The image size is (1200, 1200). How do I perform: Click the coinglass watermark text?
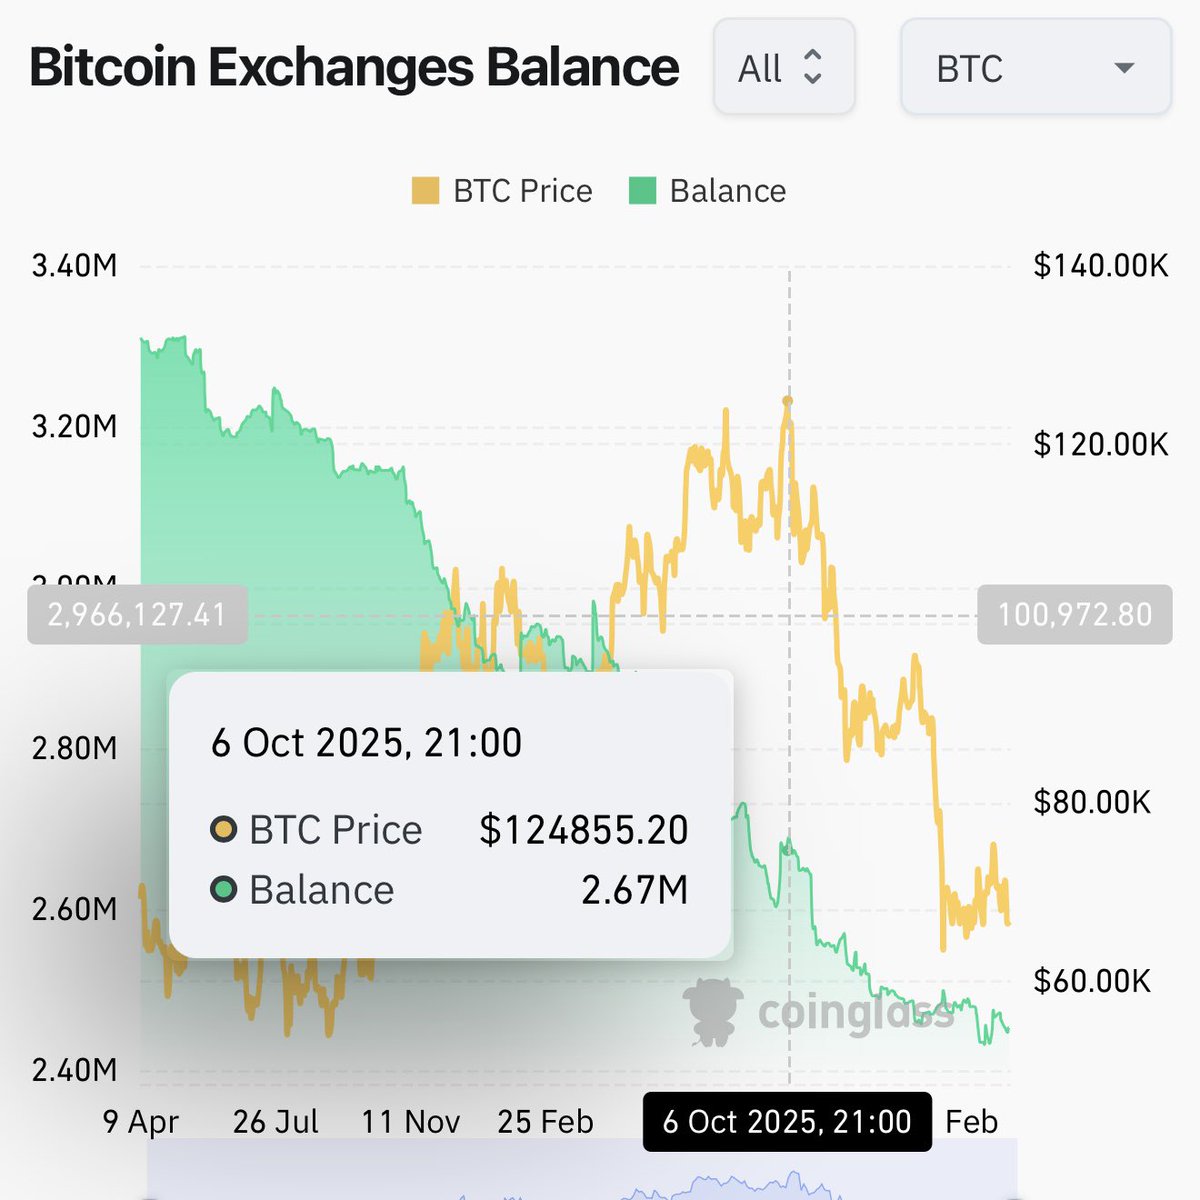[855, 1012]
